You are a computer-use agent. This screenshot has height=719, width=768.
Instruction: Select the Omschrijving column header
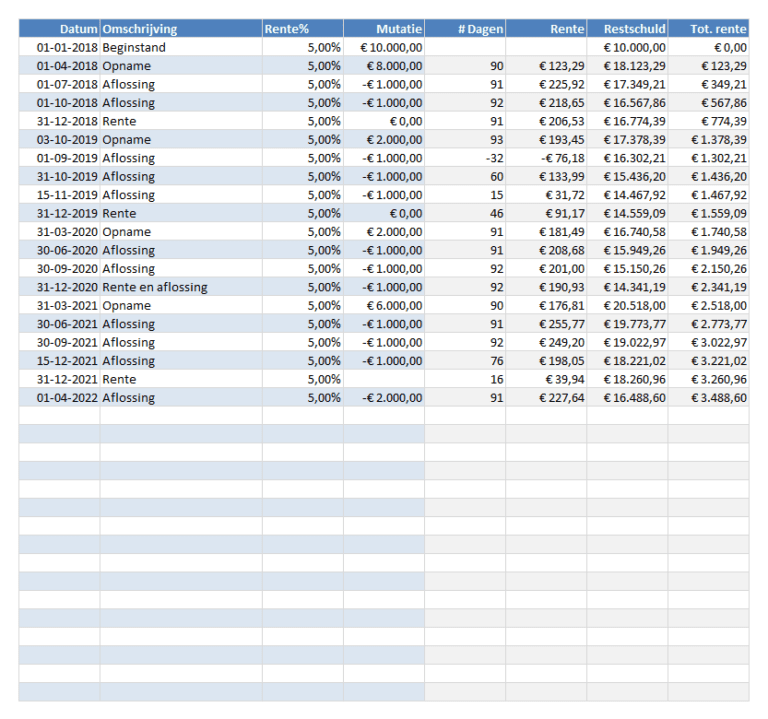139,29
